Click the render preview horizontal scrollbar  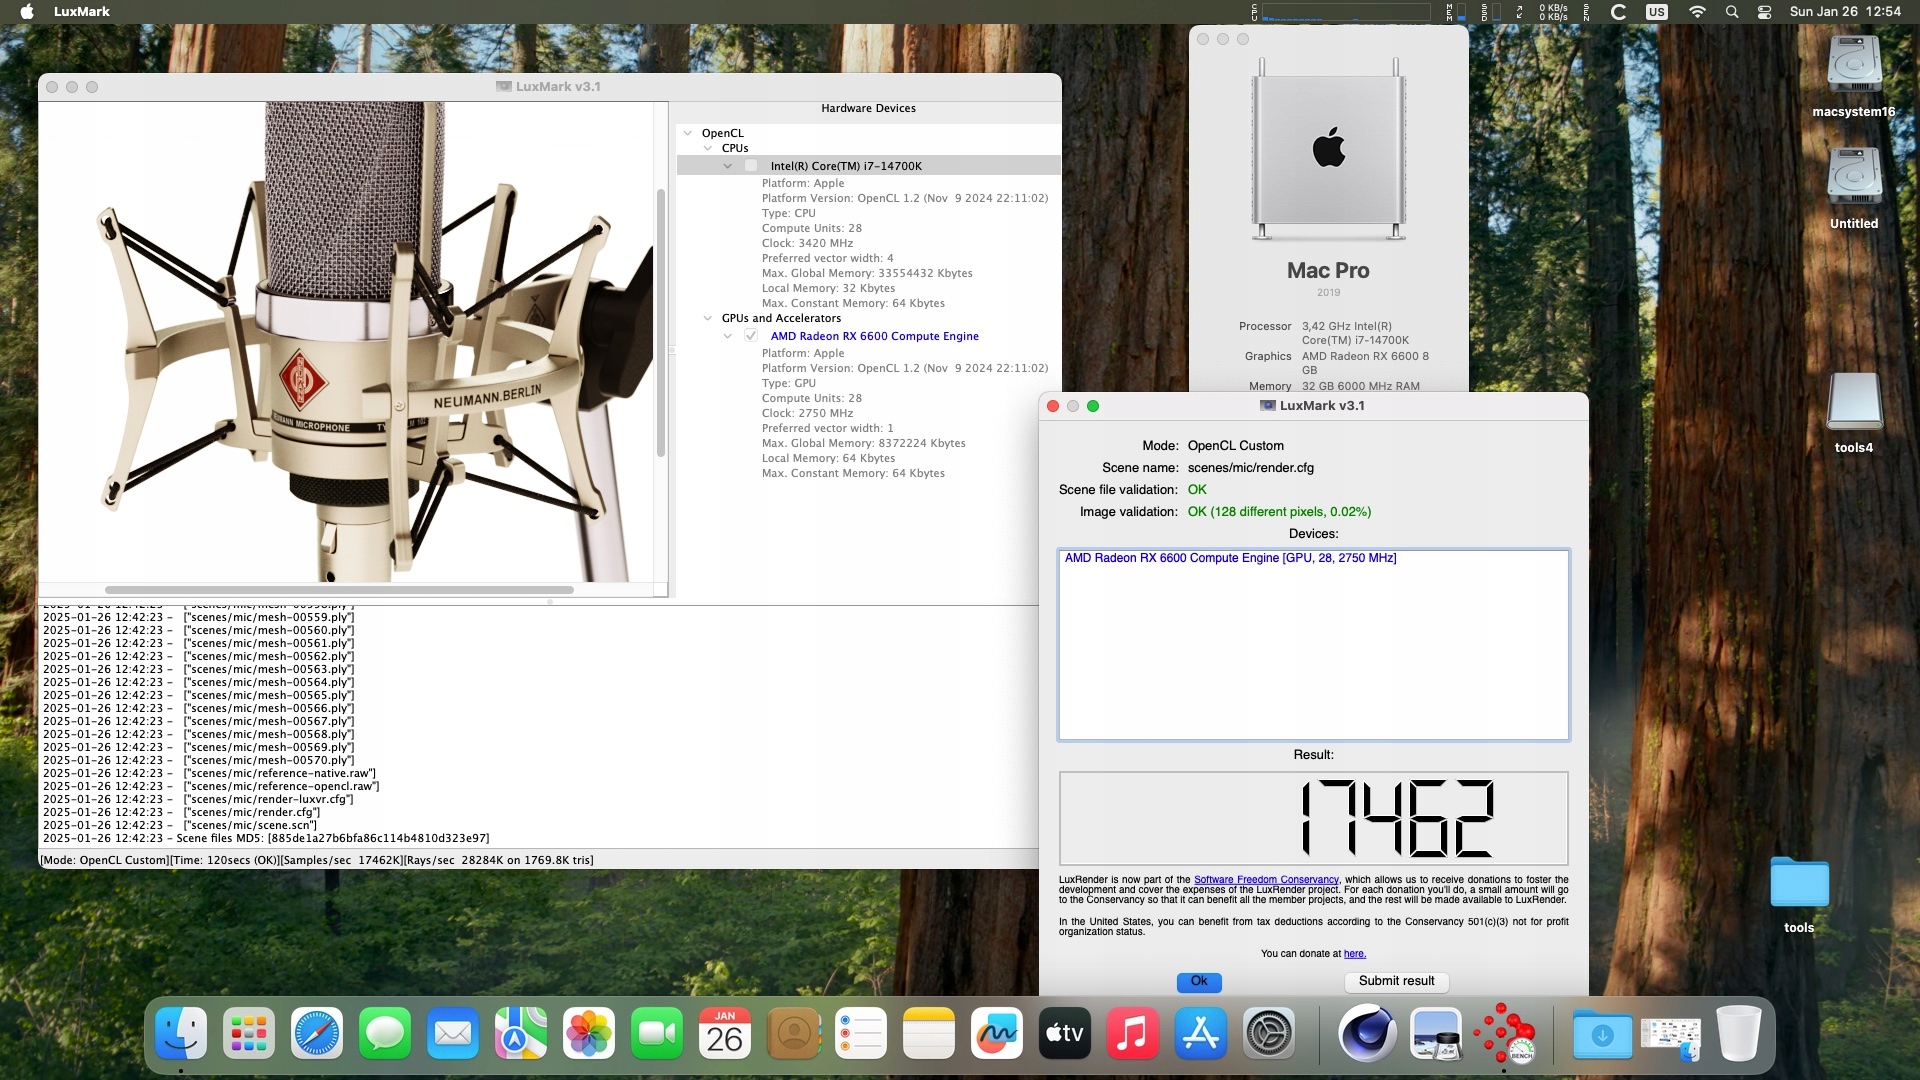pos(339,590)
